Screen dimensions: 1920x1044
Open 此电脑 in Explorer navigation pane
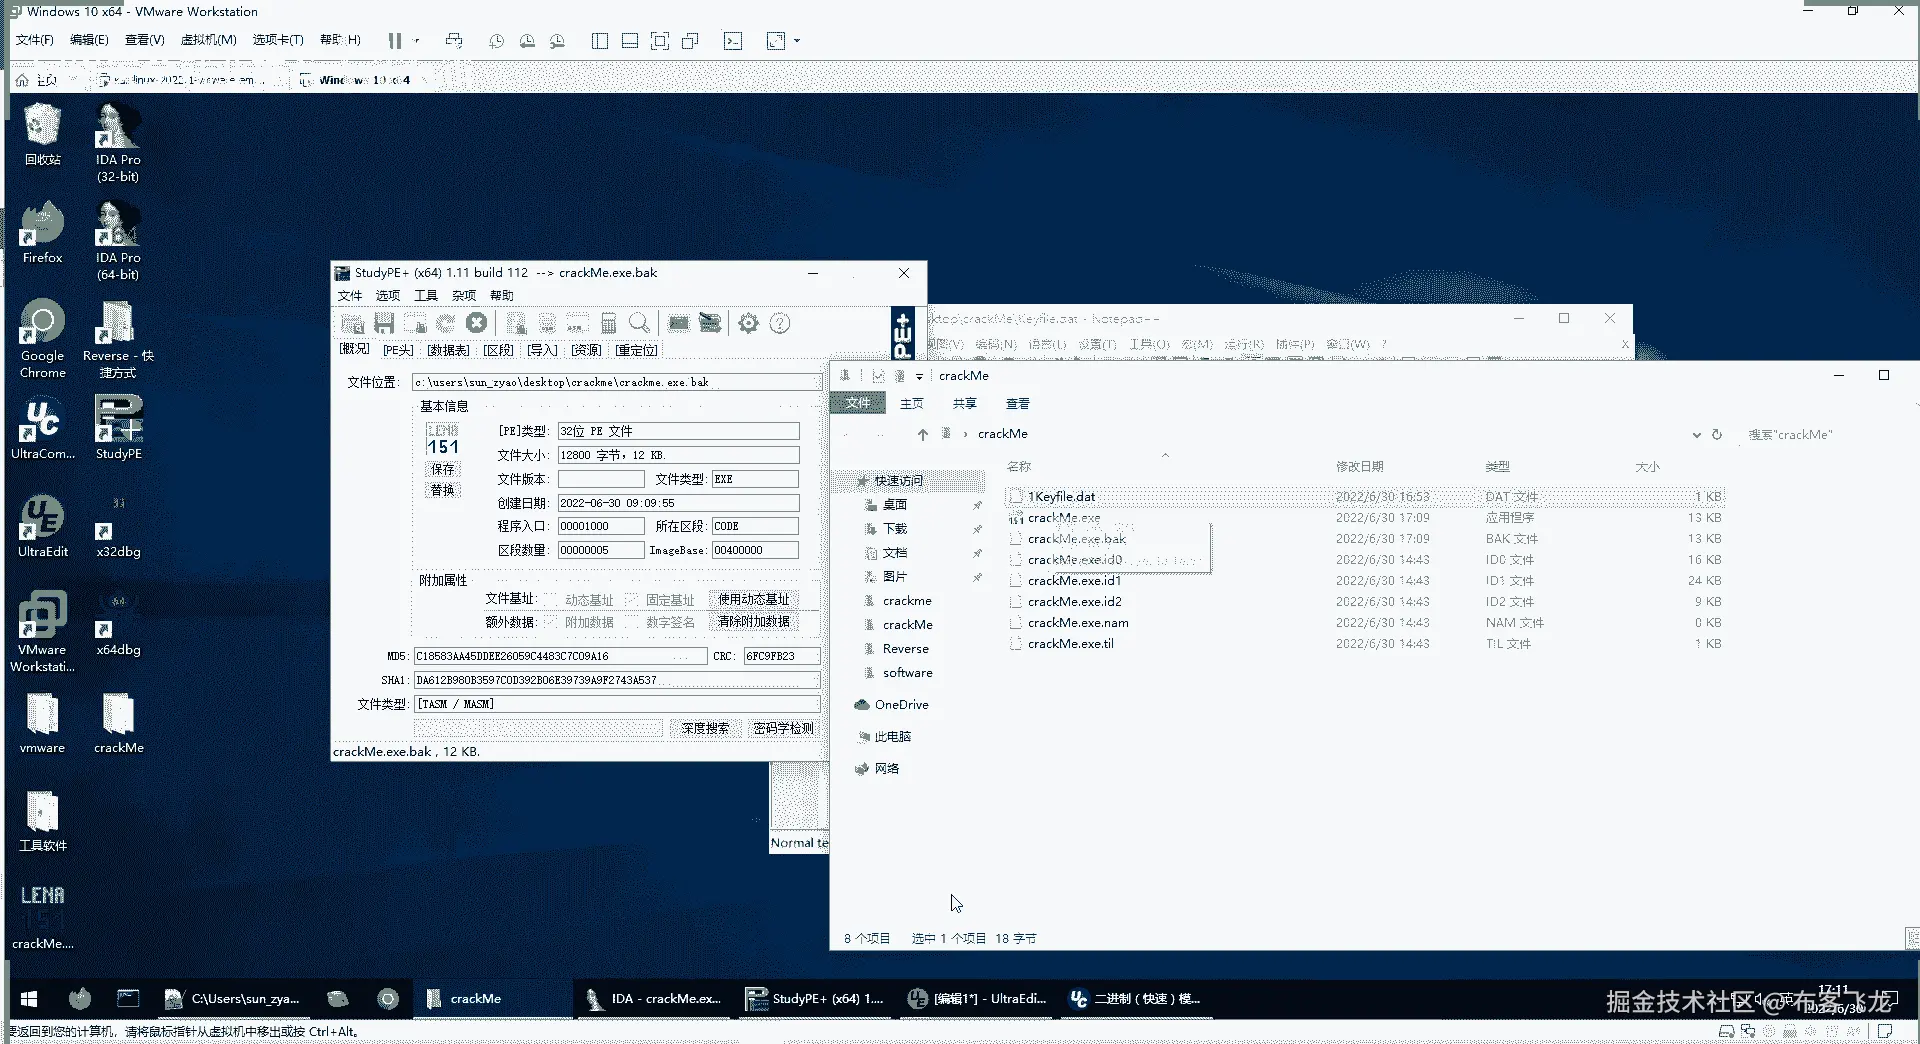[x=884, y=737]
